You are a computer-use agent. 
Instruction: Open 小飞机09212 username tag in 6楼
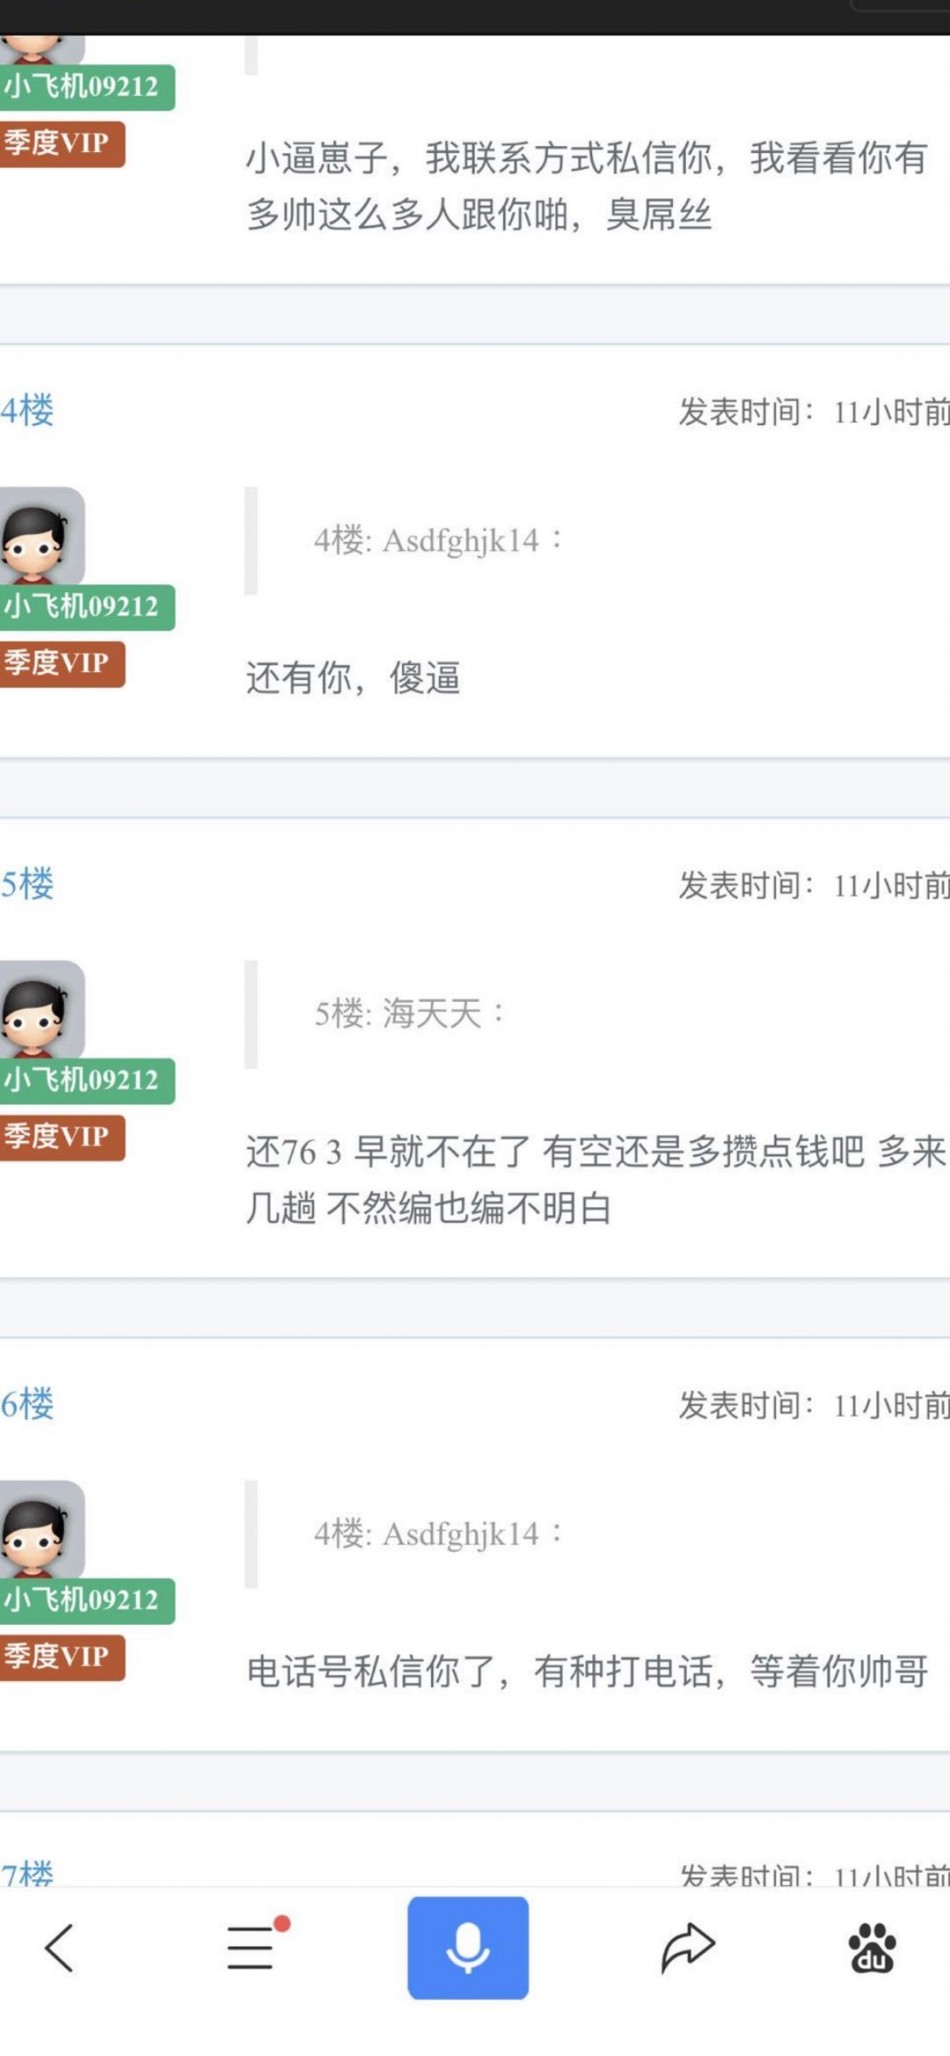tap(86, 1601)
